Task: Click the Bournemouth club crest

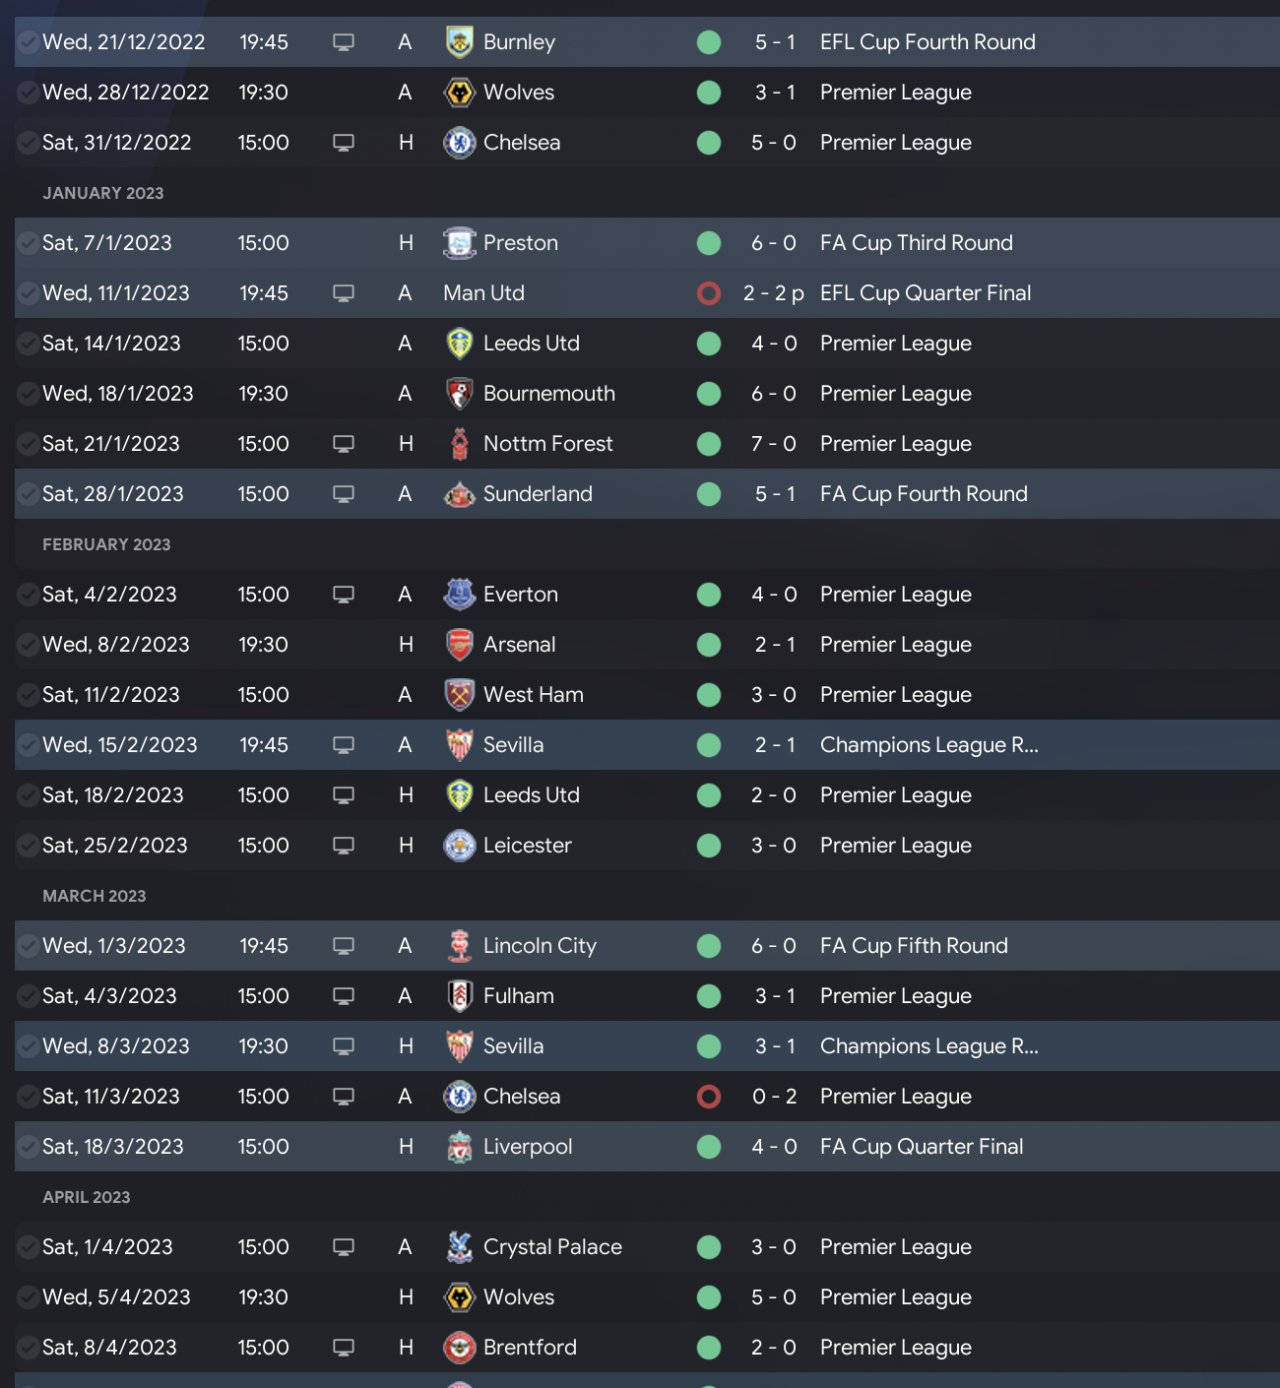Action: pos(459,394)
